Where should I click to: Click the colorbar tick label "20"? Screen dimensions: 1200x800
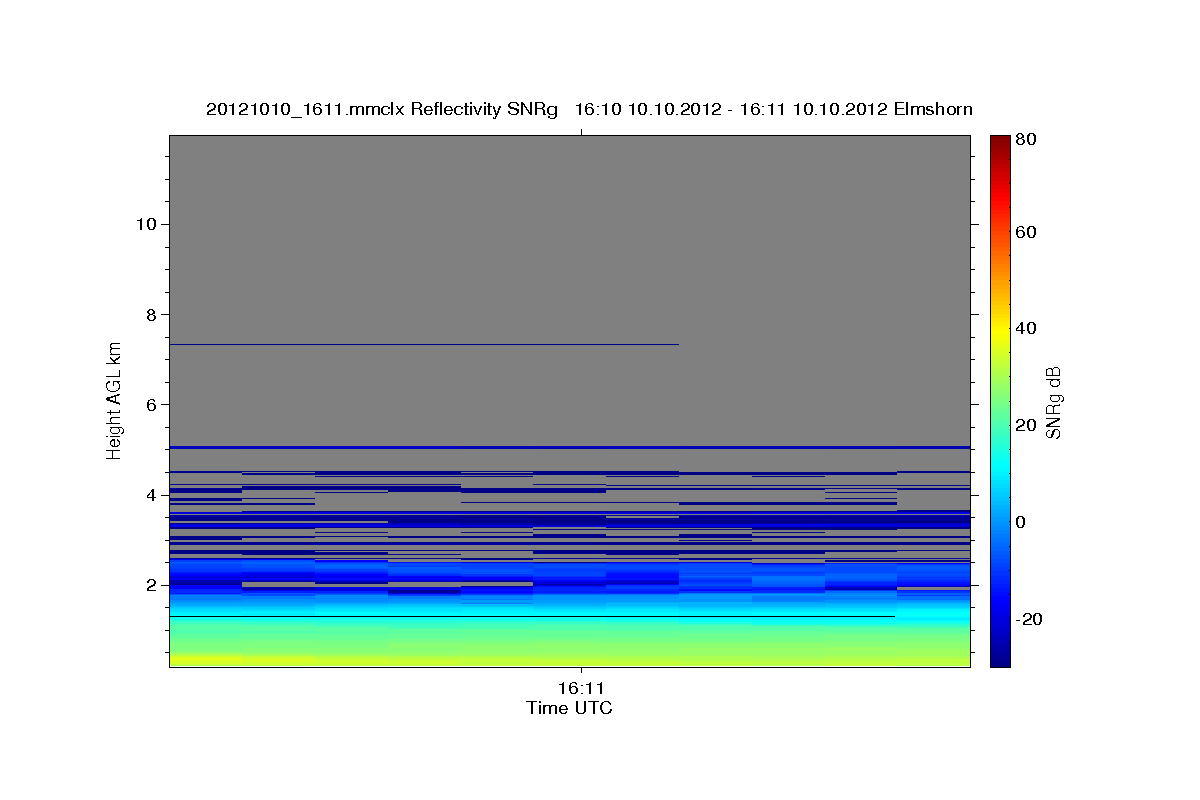[x=1025, y=425]
